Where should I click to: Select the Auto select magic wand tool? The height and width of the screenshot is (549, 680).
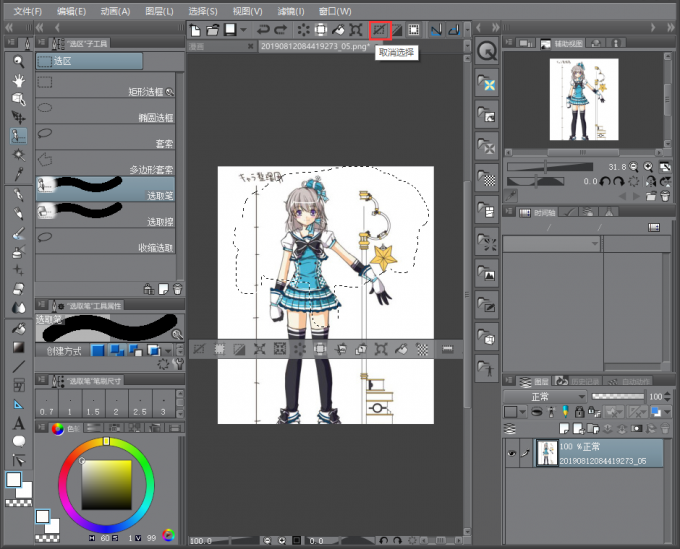pos(18,155)
